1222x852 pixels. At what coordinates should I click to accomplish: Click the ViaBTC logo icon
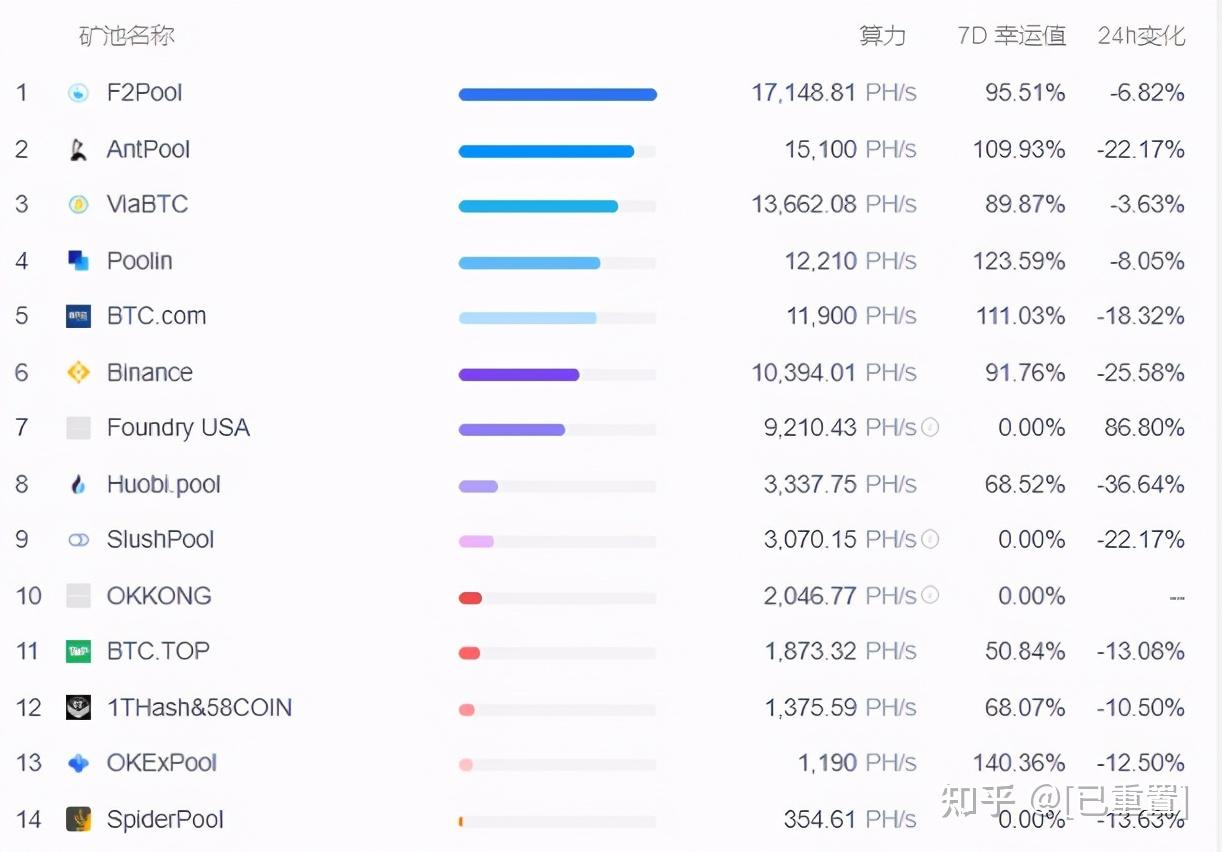(x=78, y=205)
